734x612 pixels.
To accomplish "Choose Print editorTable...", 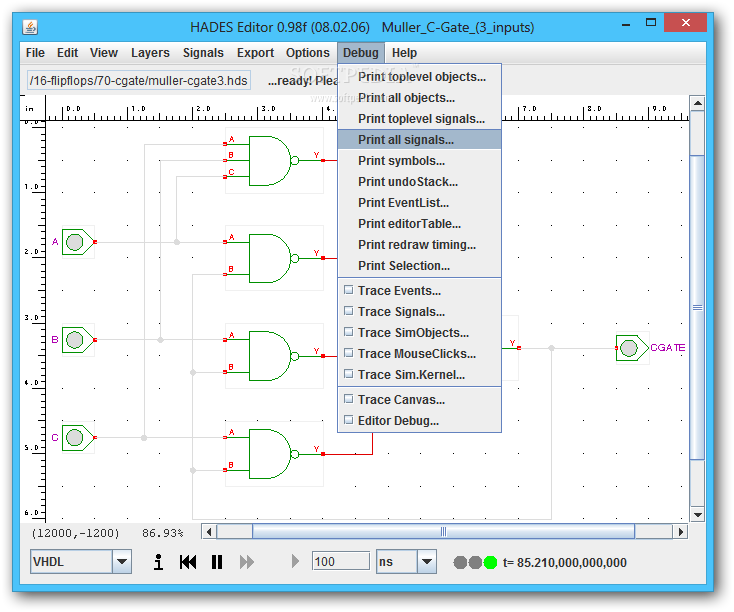I will [419, 224].
